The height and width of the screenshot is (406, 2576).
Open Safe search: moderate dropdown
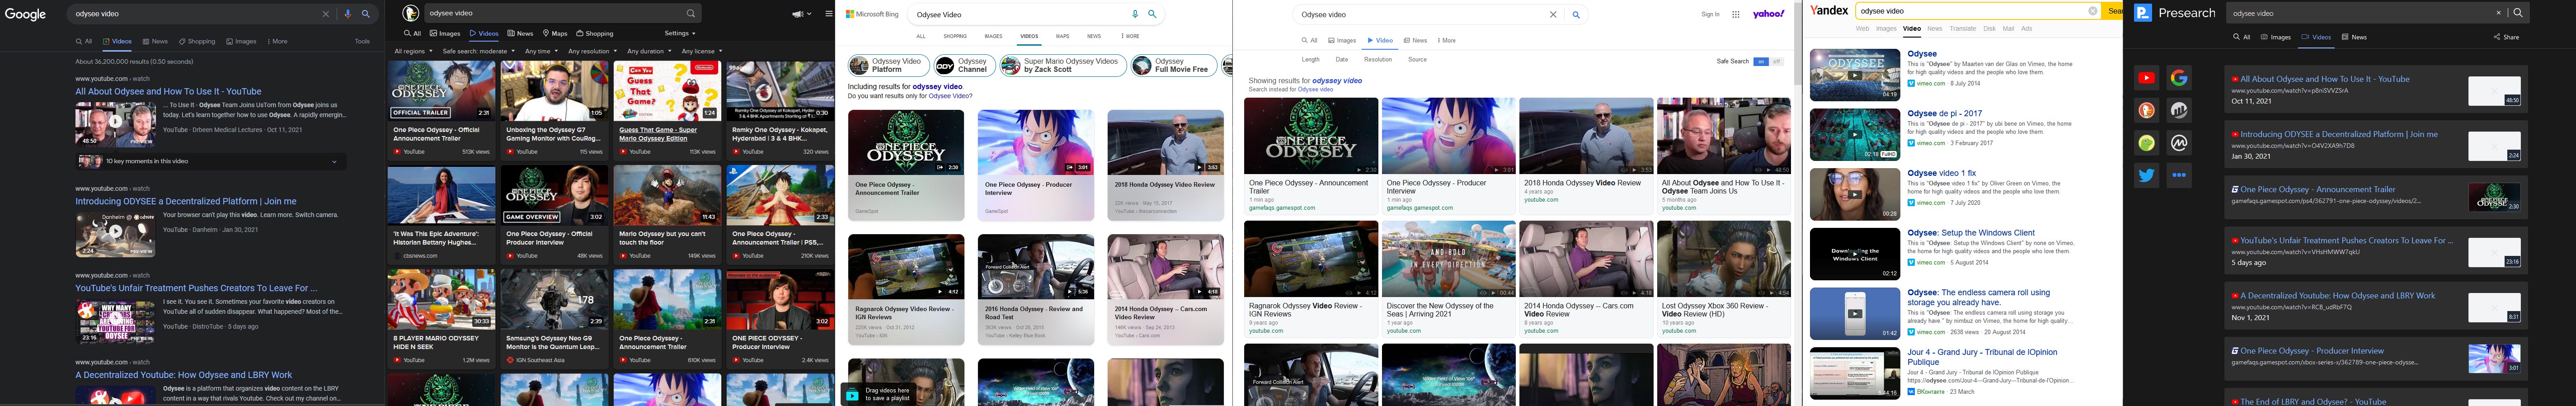(x=478, y=51)
